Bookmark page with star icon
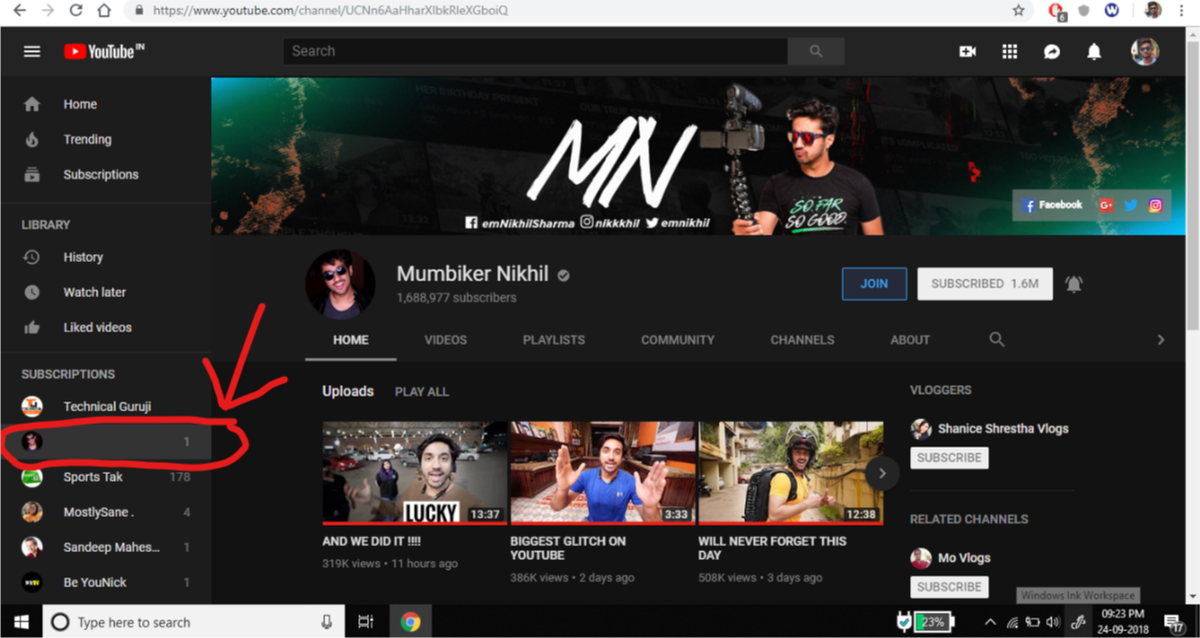This screenshot has height=638, width=1200. [x=1018, y=10]
